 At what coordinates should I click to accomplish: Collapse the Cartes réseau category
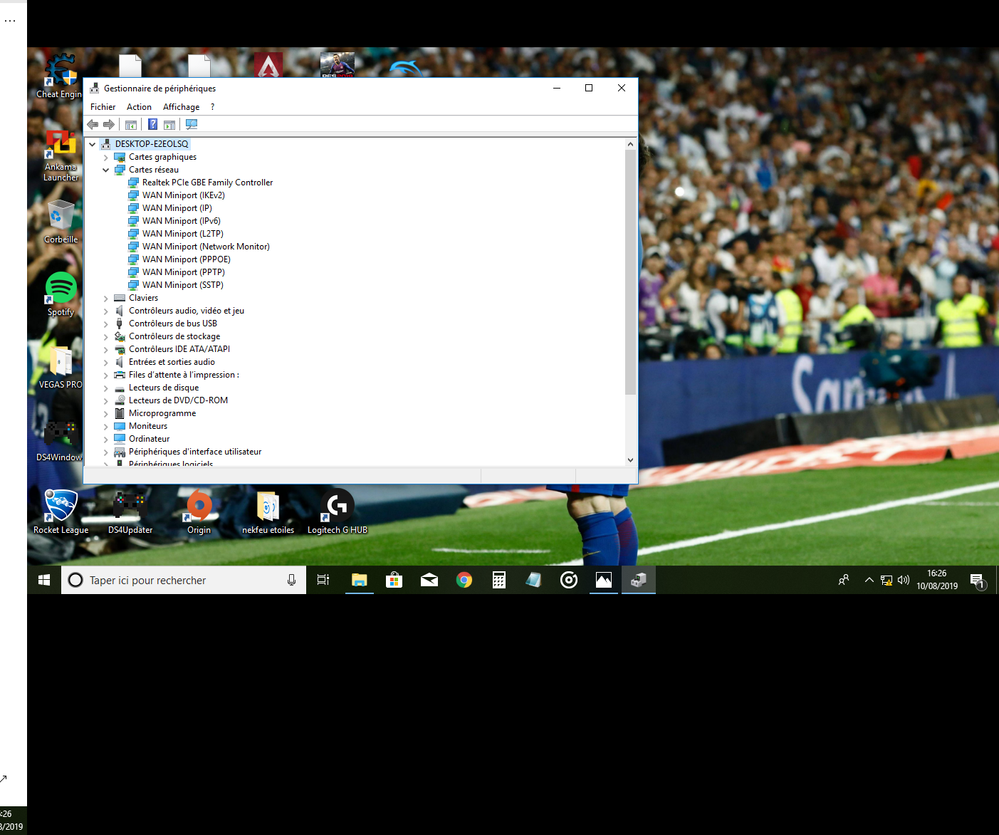tap(106, 170)
